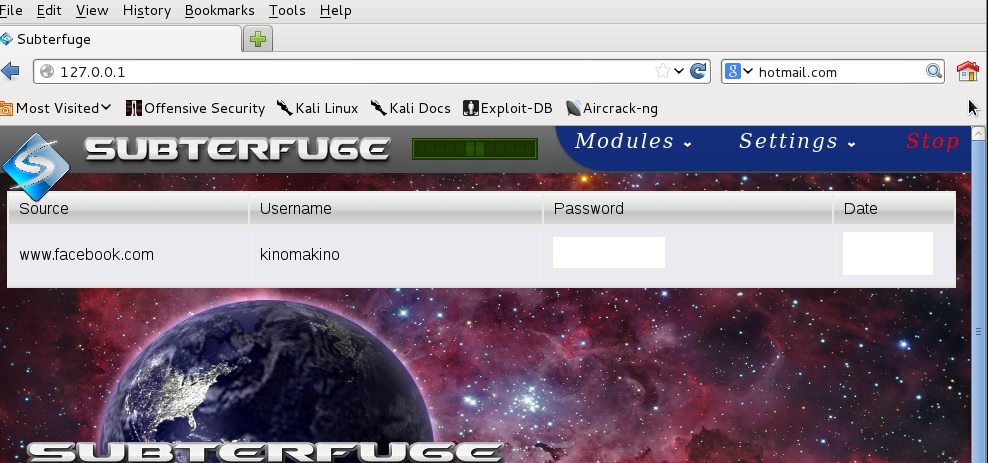The width and height of the screenshot is (988, 463).
Task: Click the browser back arrow button
Action: pyautogui.click(x=11, y=72)
